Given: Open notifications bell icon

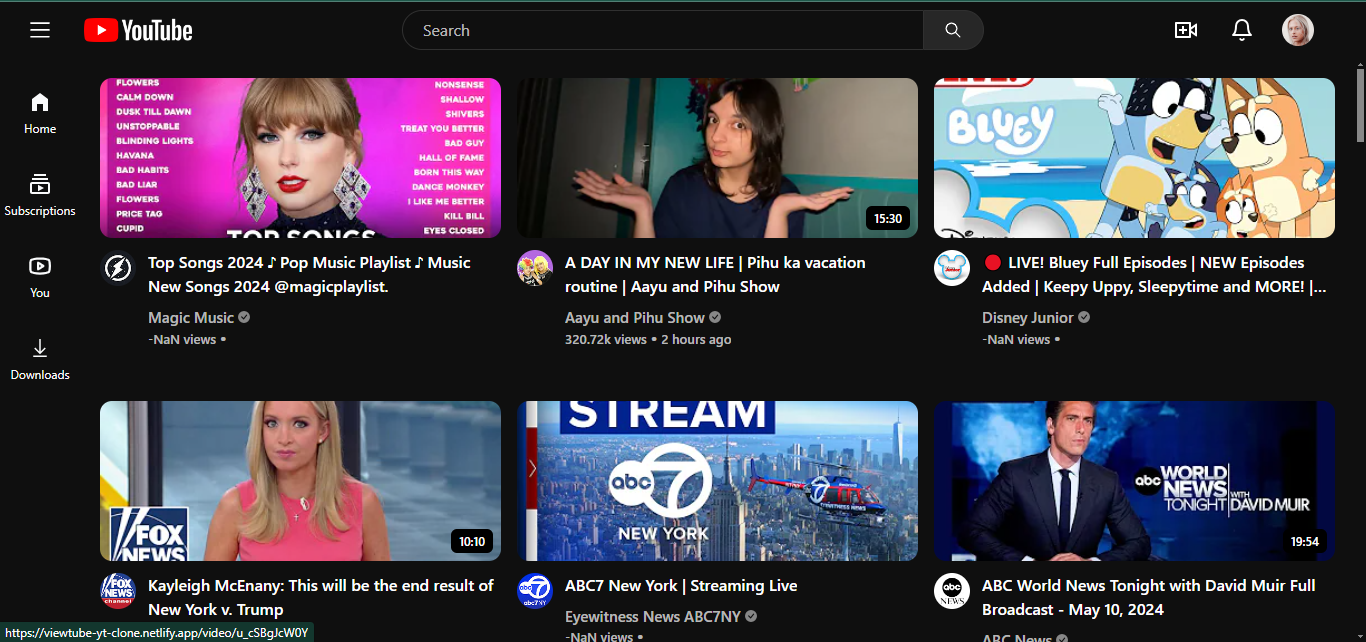Looking at the screenshot, I should 1242,30.
